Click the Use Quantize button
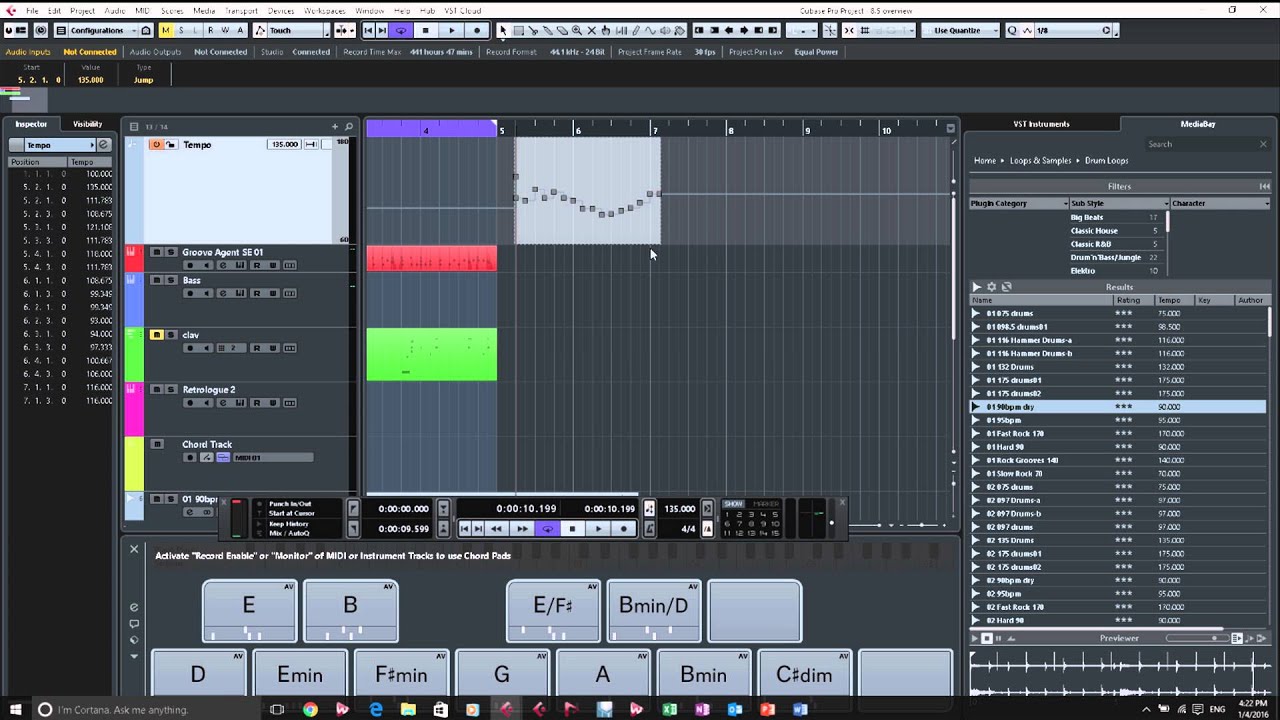The width and height of the screenshot is (1280, 720). point(957,31)
